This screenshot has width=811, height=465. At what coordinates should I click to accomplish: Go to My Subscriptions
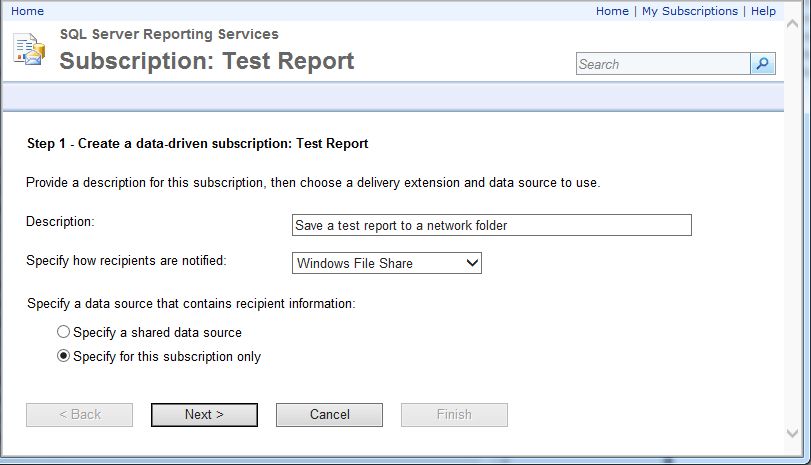click(x=690, y=11)
